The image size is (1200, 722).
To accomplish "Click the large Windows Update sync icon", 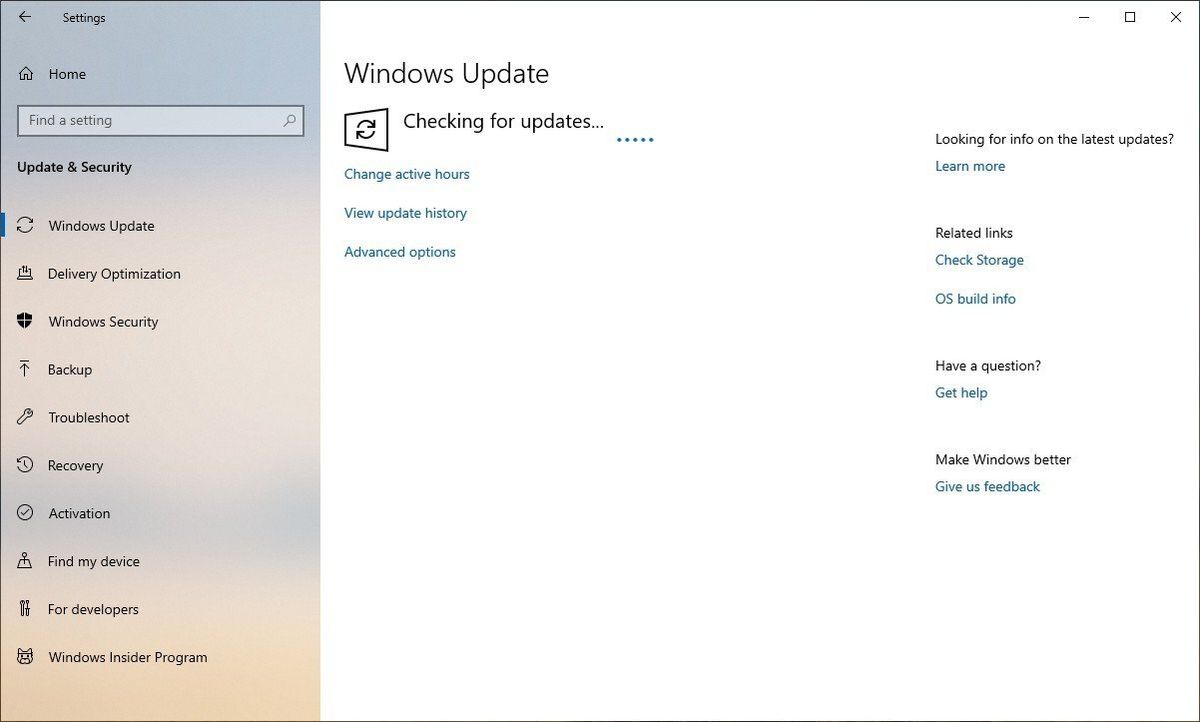I will [366, 129].
